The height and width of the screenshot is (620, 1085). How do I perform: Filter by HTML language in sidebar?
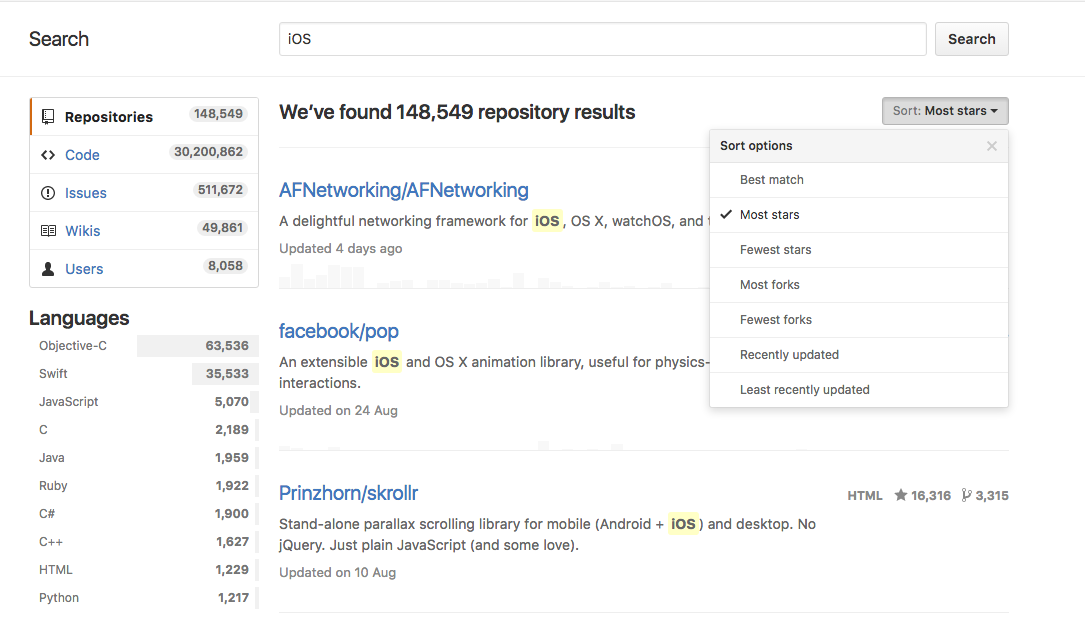(144, 569)
